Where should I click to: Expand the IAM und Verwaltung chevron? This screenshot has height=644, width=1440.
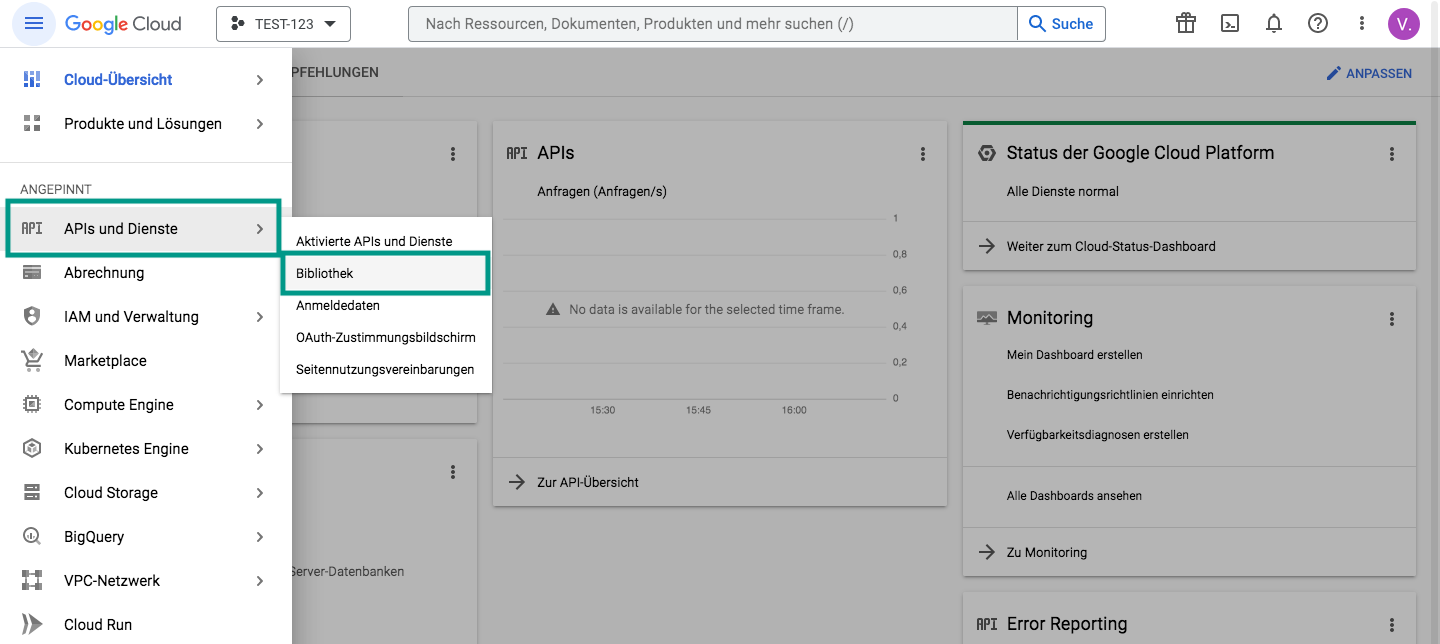tap(260, 317)
